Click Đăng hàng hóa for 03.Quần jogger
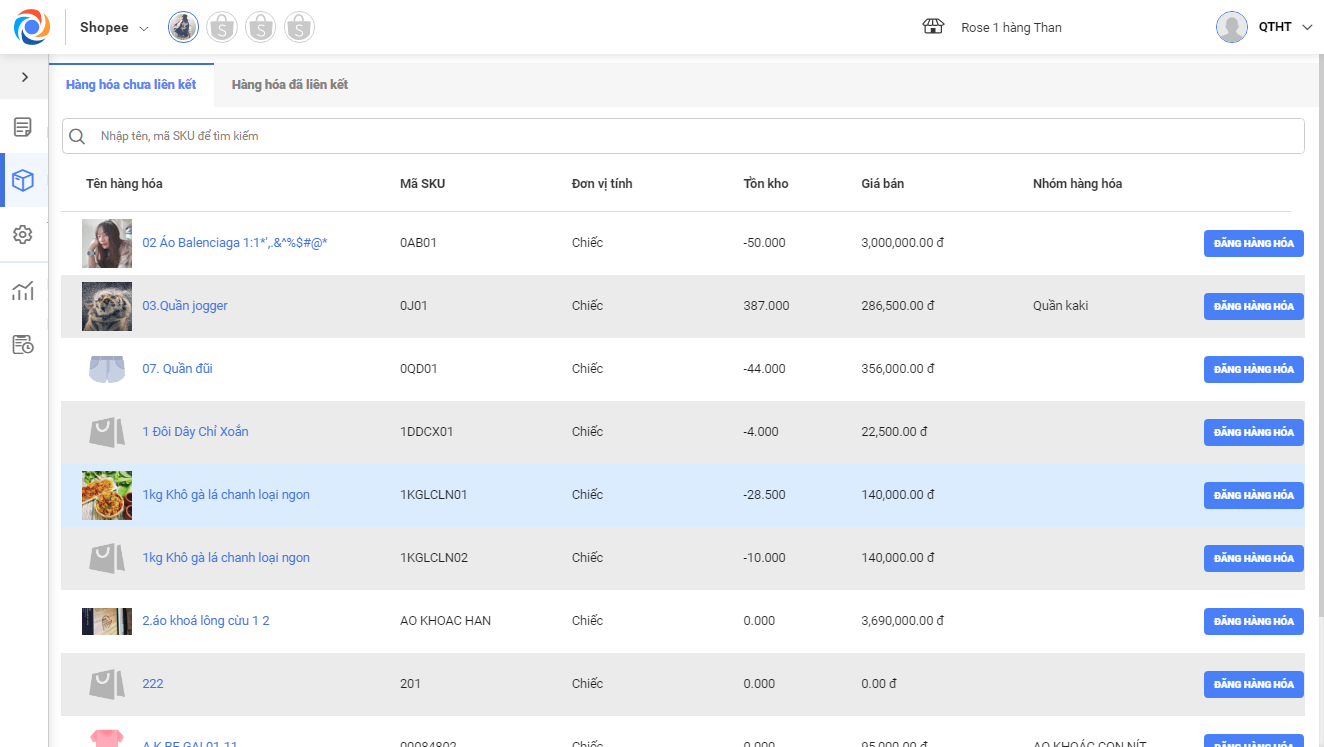Screen dimensions: 1324x747 (x=1253, y=306)
